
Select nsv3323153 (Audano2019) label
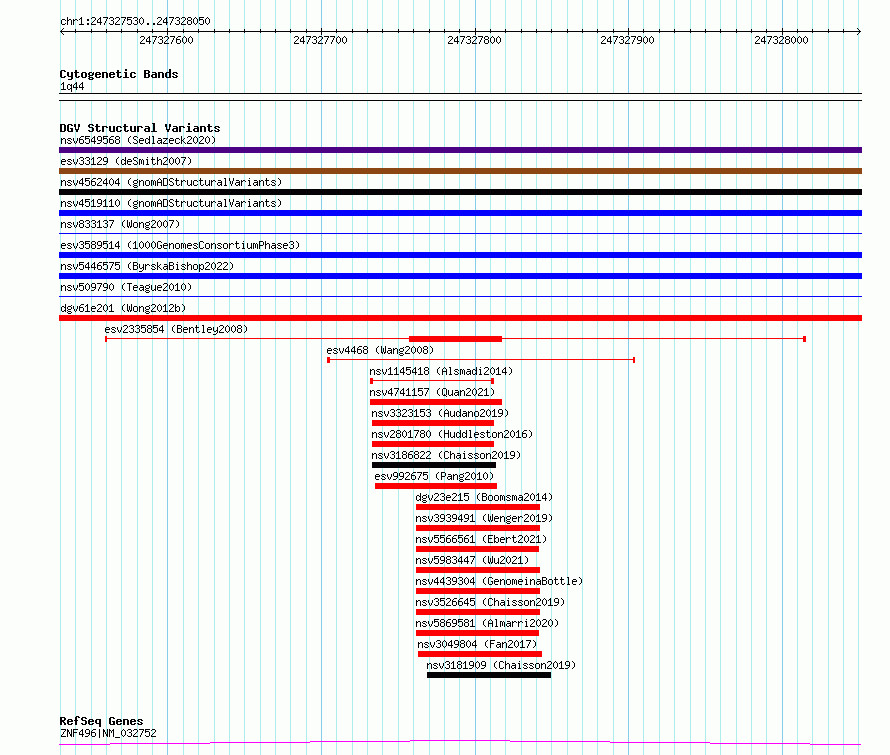pyautogui.click(x=440, y=413)
